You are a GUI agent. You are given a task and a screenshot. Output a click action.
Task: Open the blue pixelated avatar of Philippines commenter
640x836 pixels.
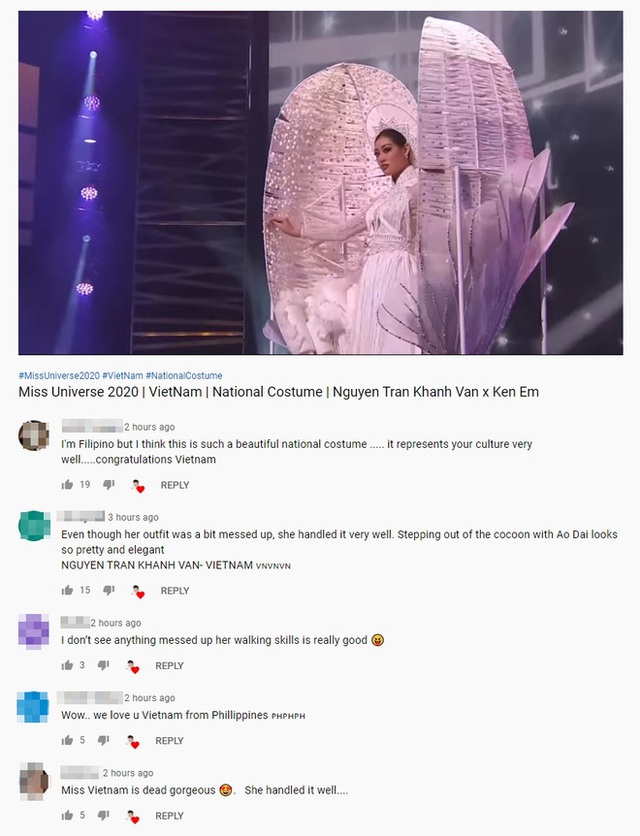(33, 706)
